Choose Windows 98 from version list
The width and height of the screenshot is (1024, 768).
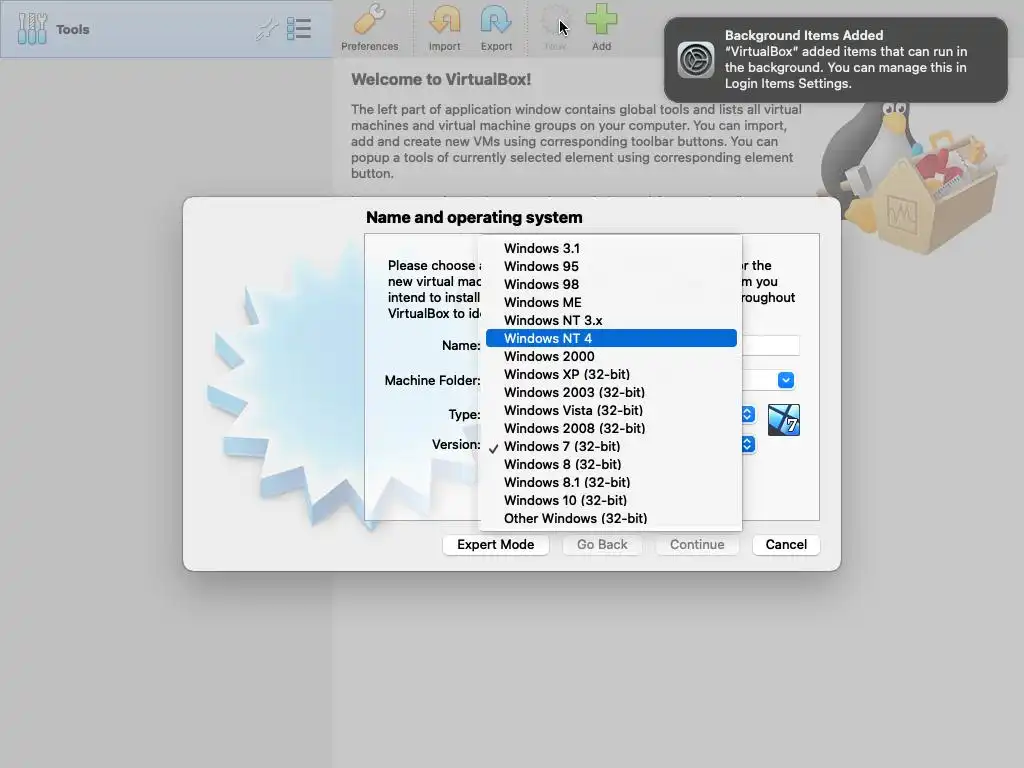click(x=611, y=284)
